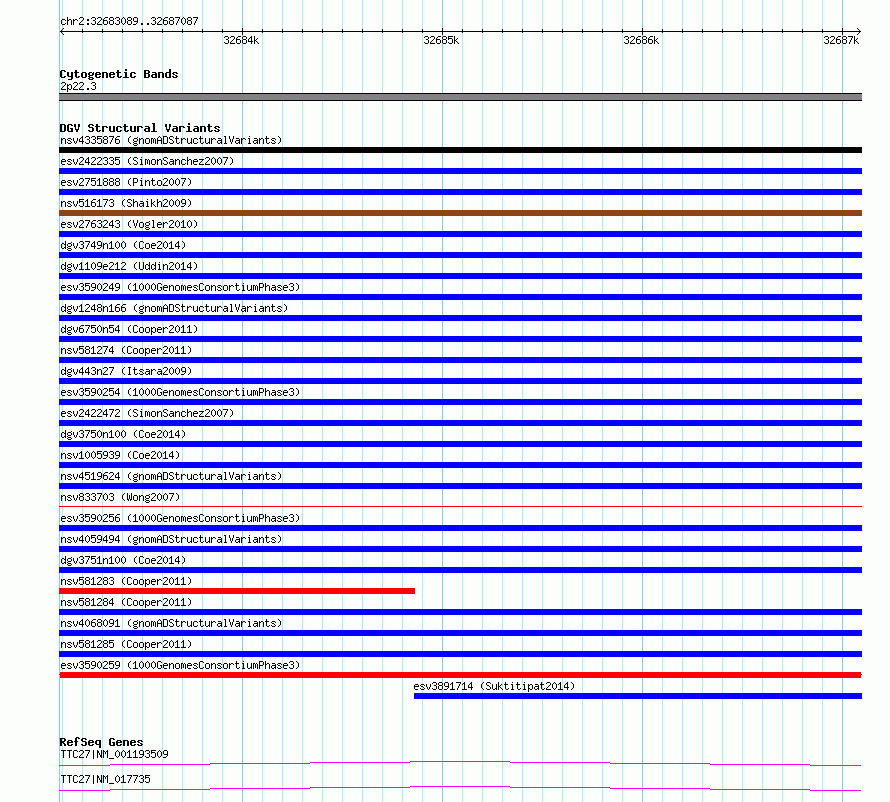Open variant nsv4519624 (gnomADStructuralVariants) label
This screenshot has width=890, height=802.
(x=171, y=476)
